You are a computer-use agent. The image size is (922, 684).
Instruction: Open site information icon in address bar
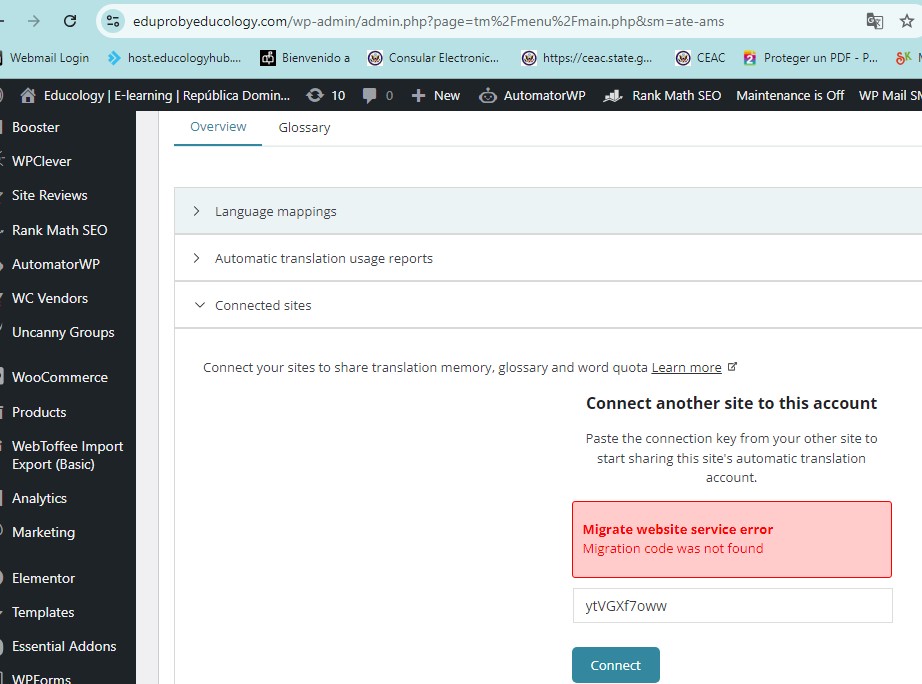coord(112,21)
